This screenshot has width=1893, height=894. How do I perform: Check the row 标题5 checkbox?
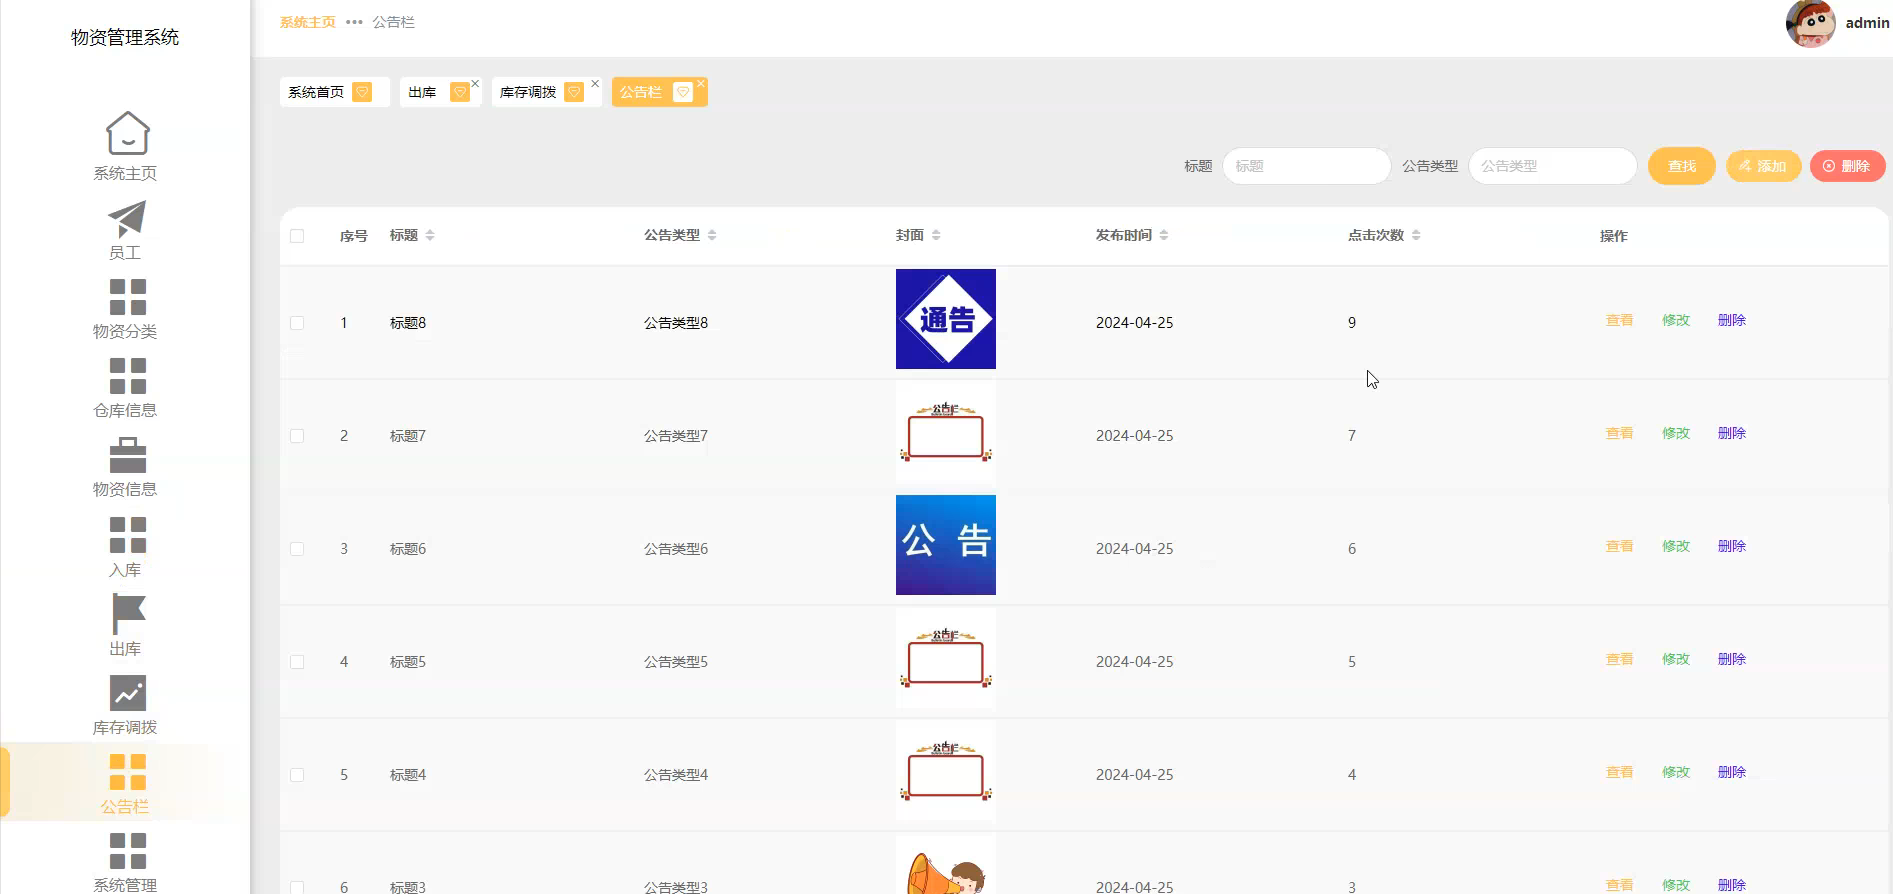click(297, 662)
